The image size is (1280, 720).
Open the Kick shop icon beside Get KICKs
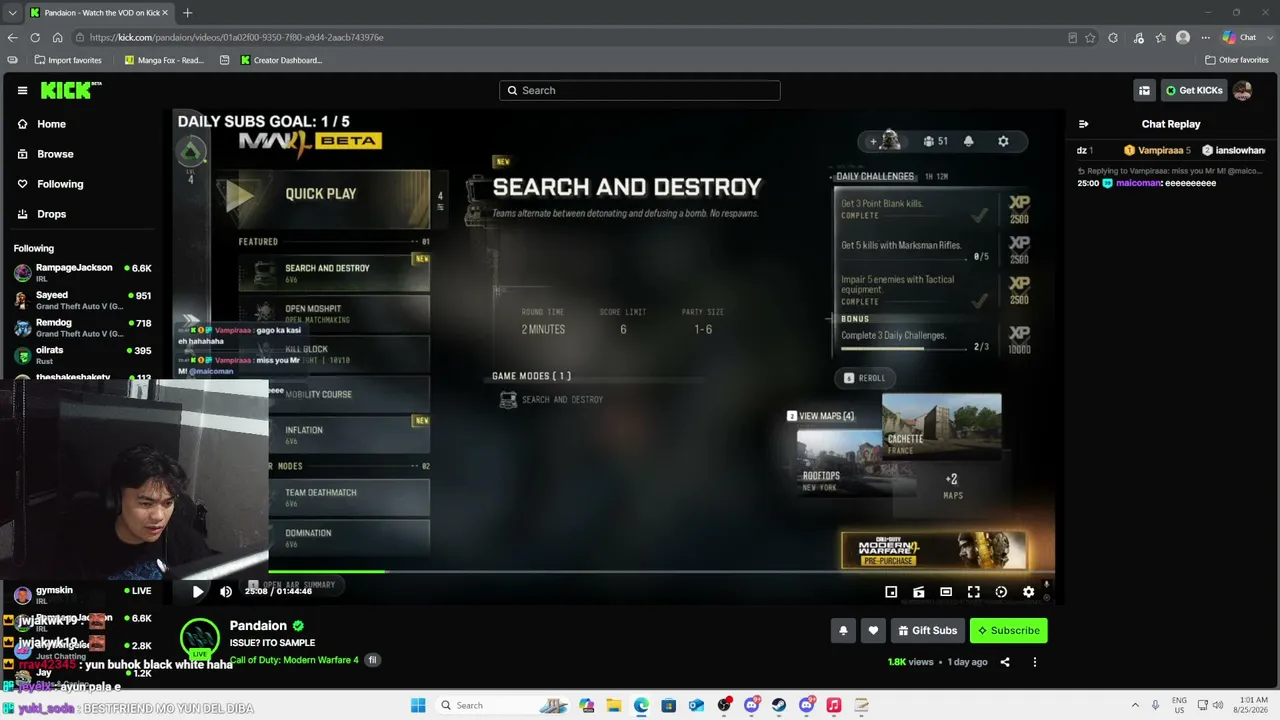click(x=1144, y=91)
